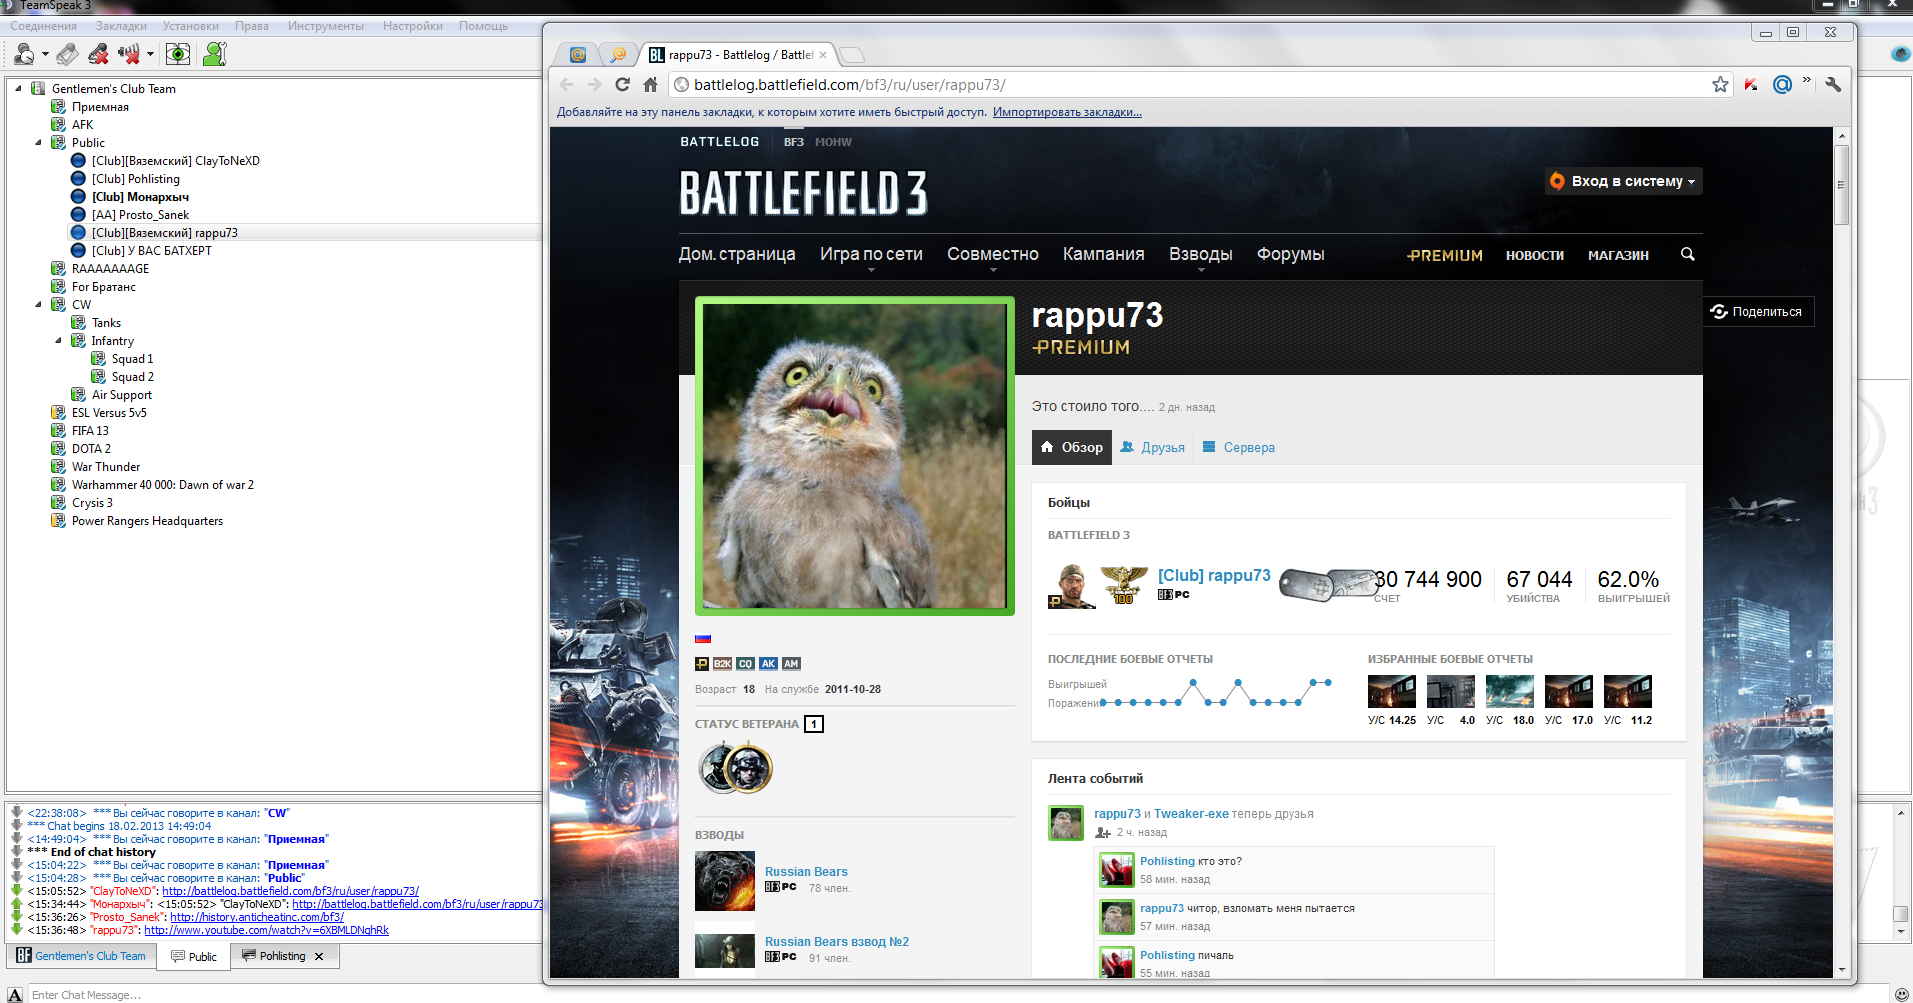The width and height of the screenshot is (1913, 1003).
Task: Open the TeamSpeak contacts manager icon
Action: [x=214, y=54]
